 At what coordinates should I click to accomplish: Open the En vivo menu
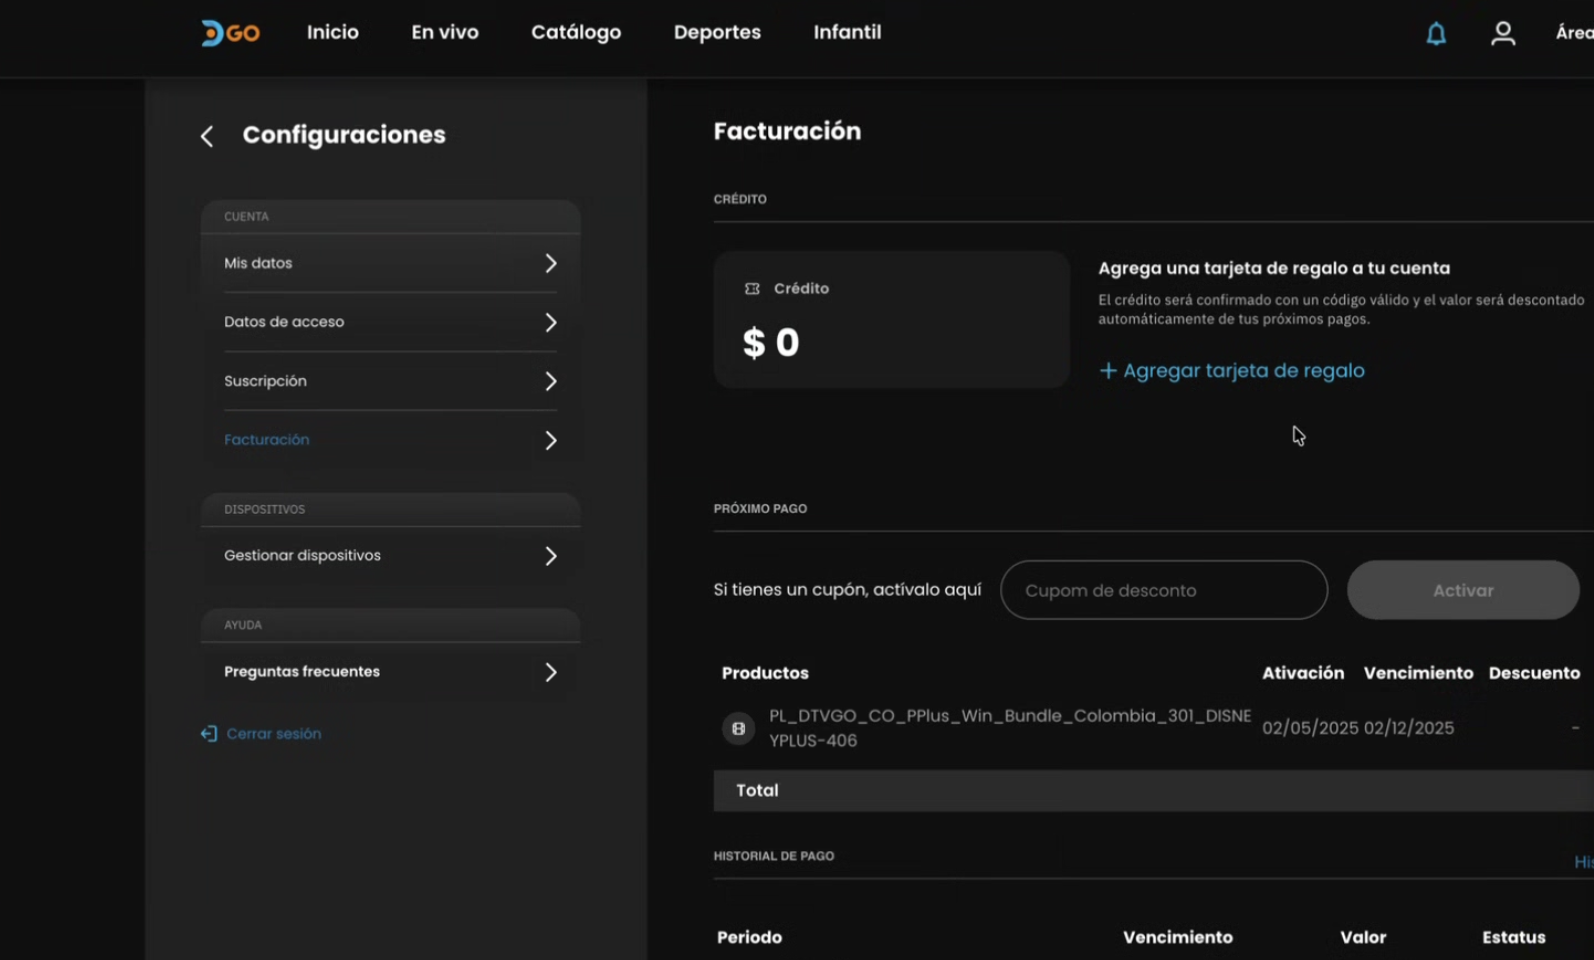(444, 32)
